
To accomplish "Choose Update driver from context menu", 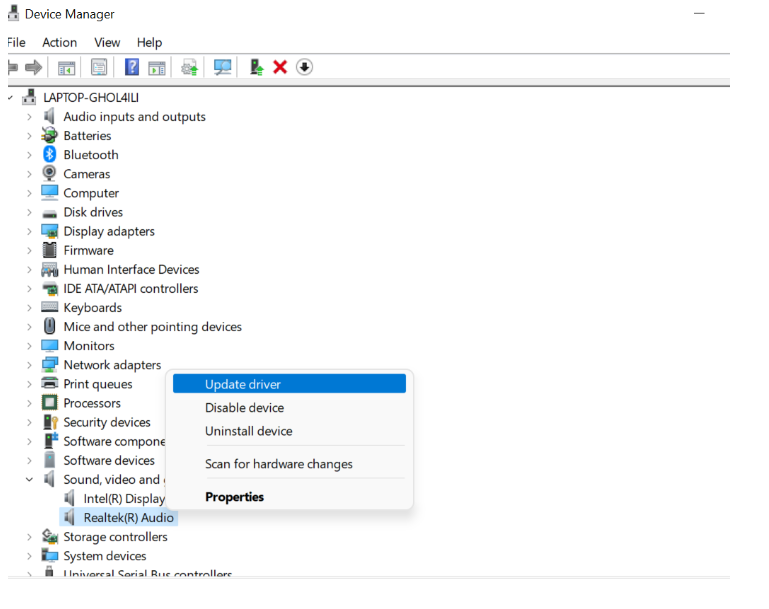I will tap(289, 384).
